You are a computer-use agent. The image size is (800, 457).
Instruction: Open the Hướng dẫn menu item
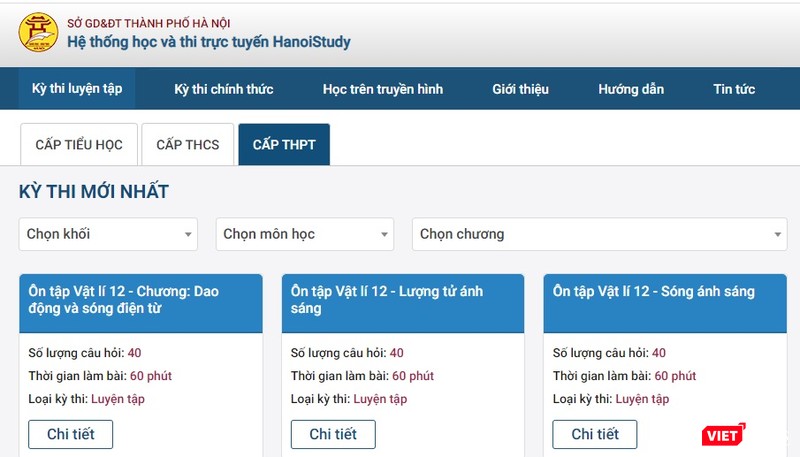(631, 89)
